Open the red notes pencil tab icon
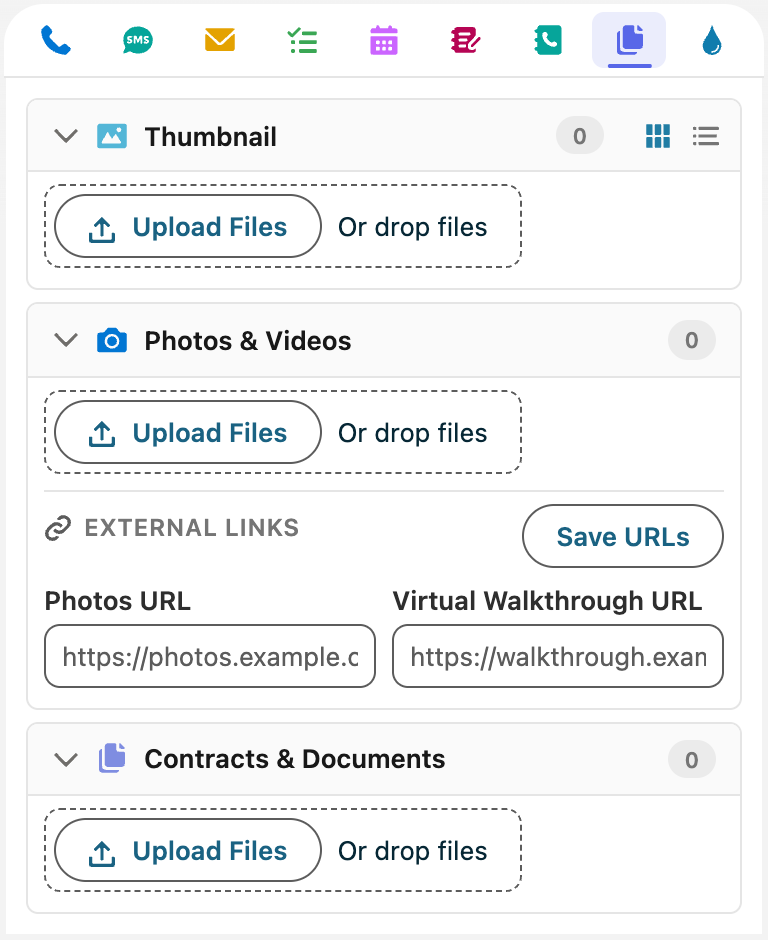 click(465, 40)
